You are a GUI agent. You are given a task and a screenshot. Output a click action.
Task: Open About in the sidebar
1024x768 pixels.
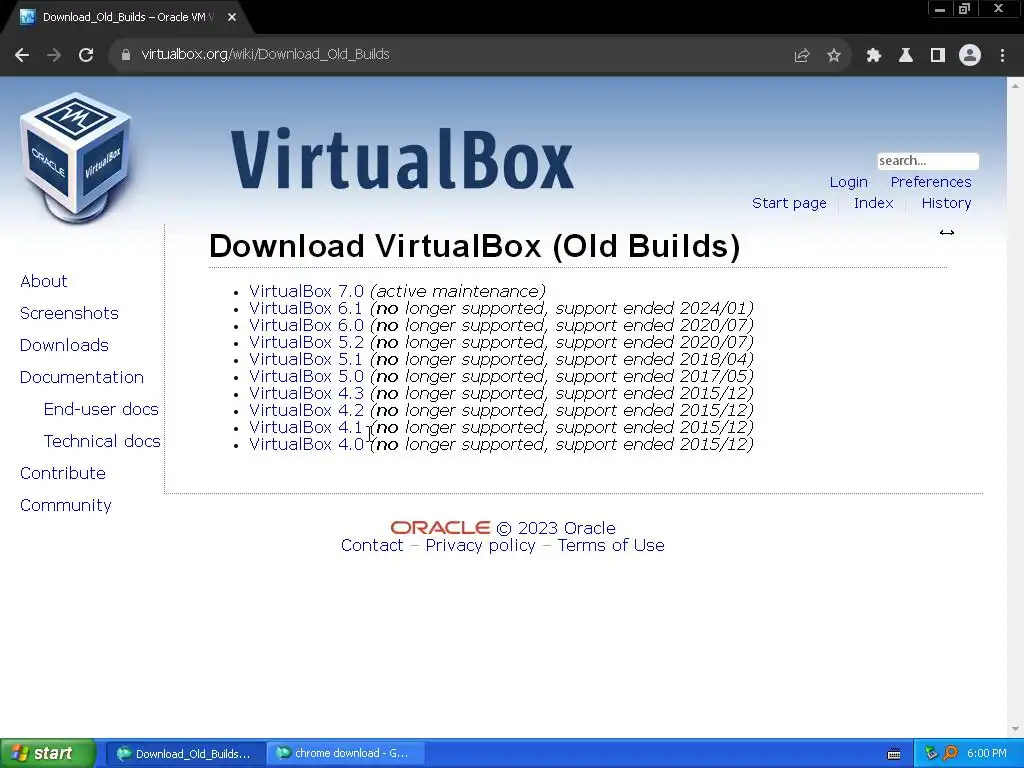pos(44,281)
